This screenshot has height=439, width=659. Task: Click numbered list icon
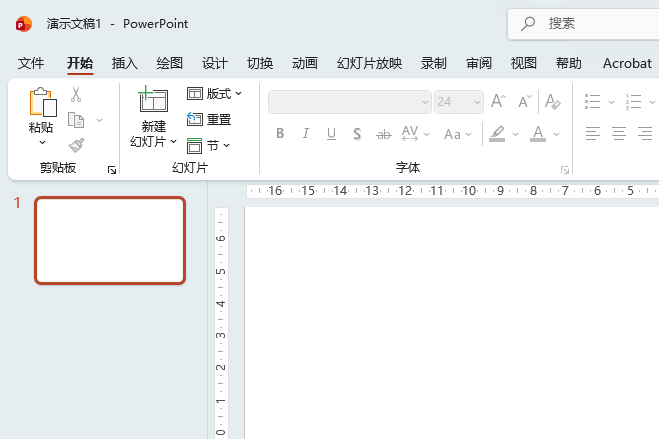633,102
